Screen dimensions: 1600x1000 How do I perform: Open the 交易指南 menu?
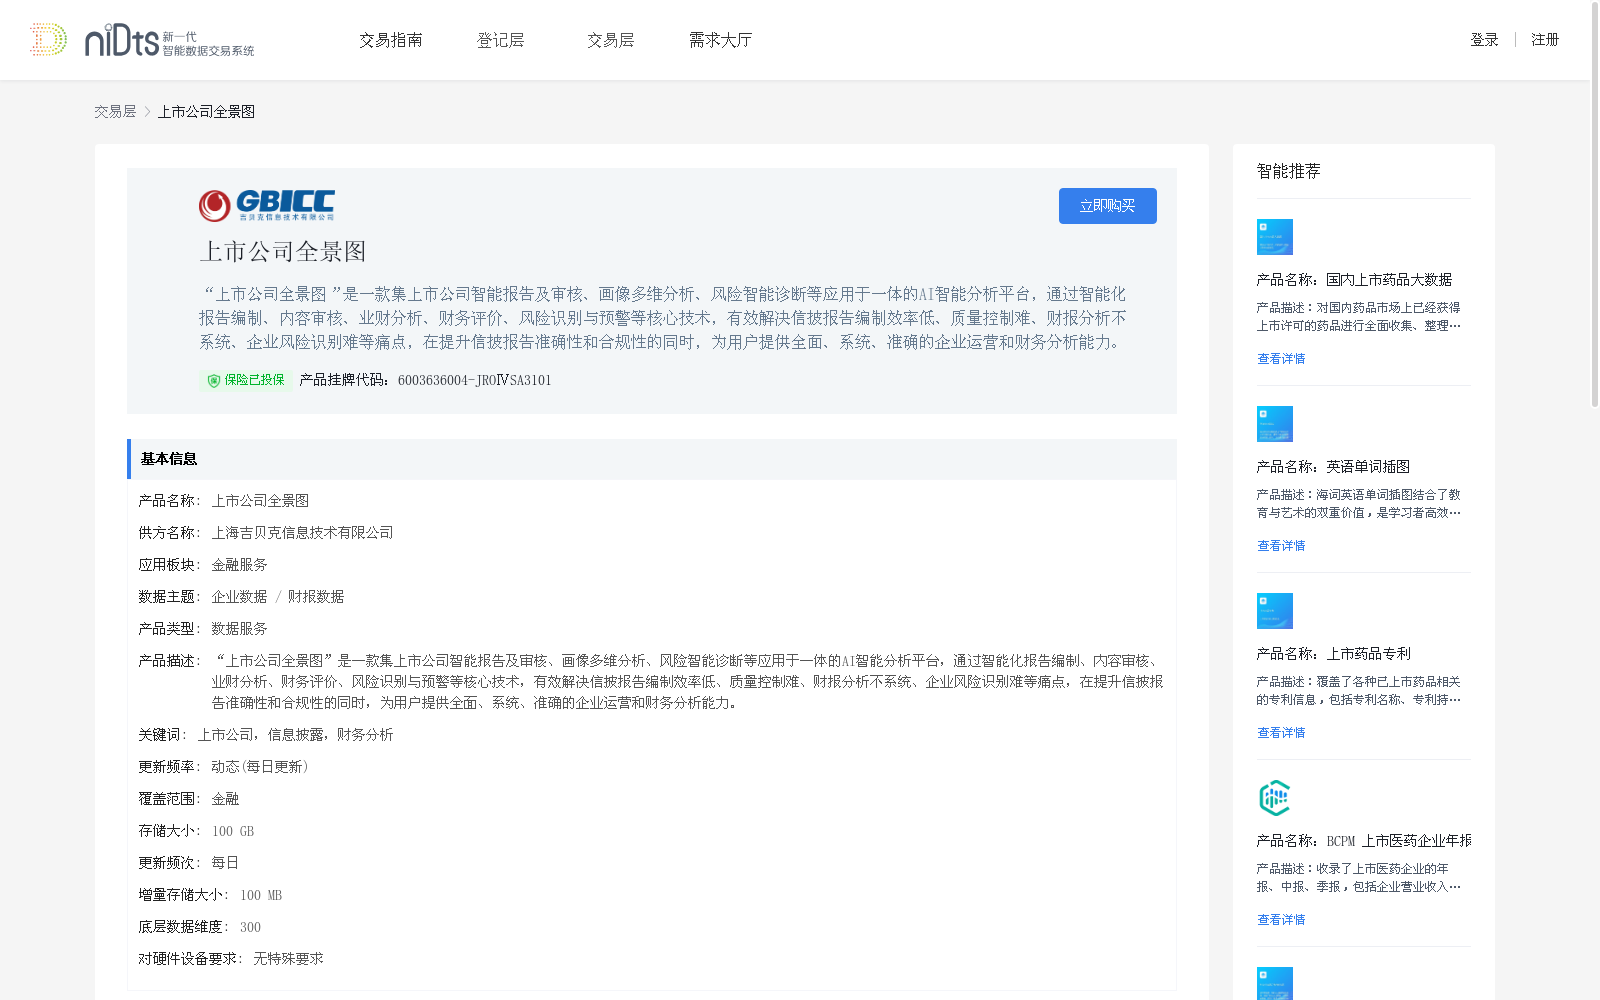point(391,40)
